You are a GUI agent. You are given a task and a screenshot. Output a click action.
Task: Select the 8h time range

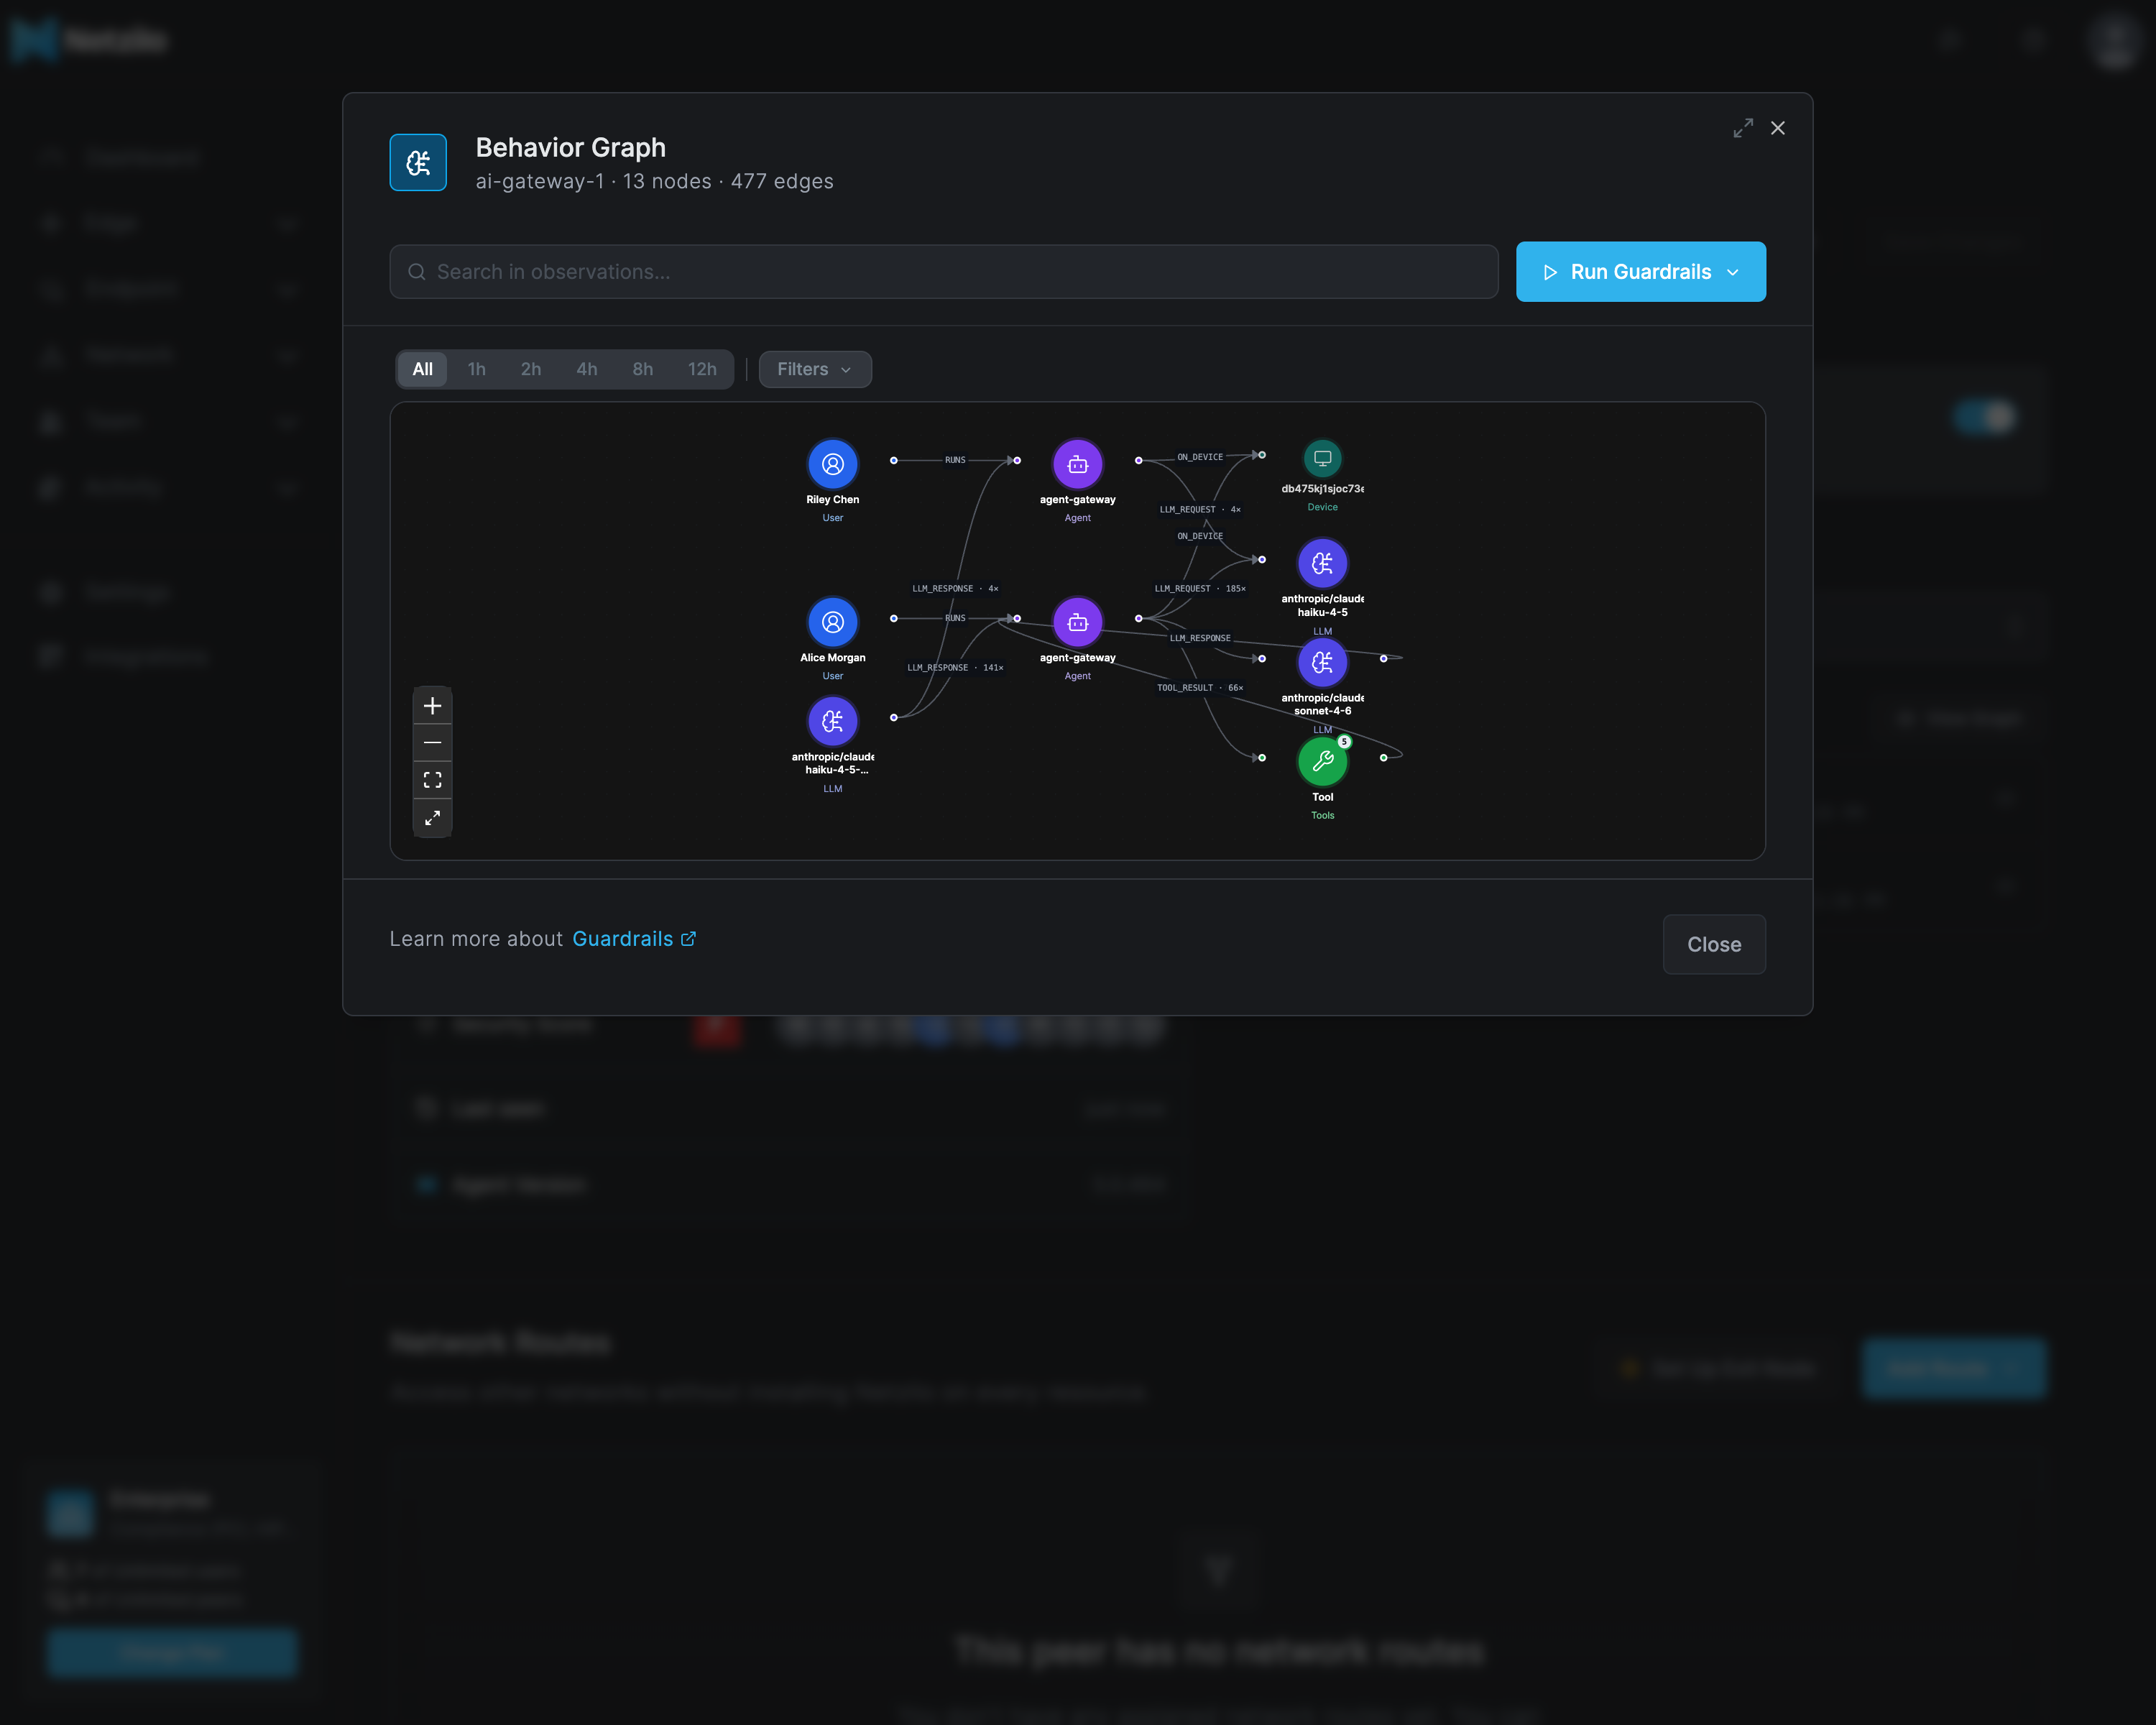pos(643,369)
